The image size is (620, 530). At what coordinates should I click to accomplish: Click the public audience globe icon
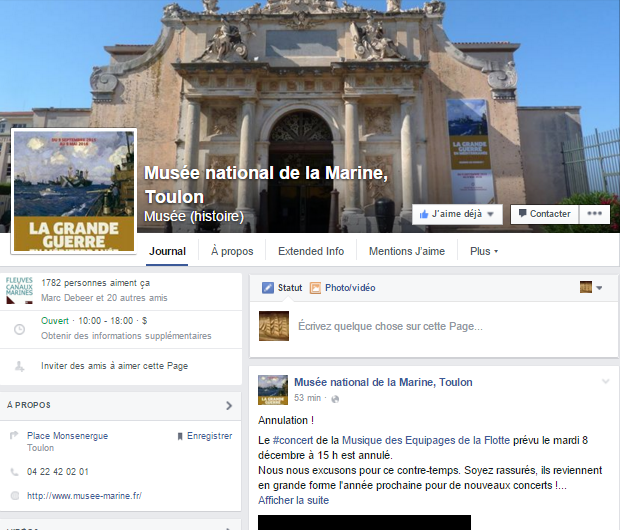335,399
